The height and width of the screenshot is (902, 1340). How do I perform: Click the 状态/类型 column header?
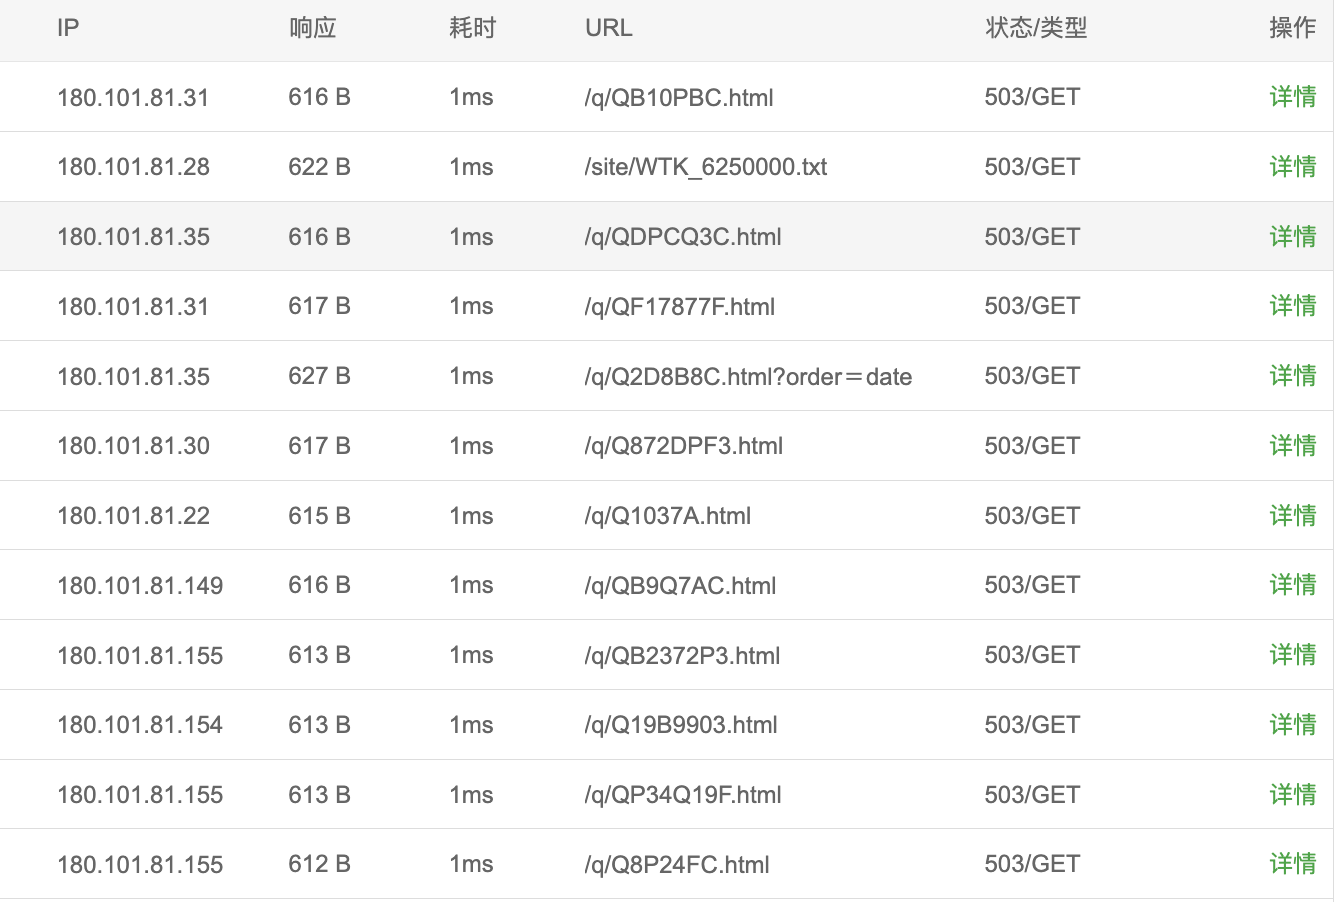1035,28
